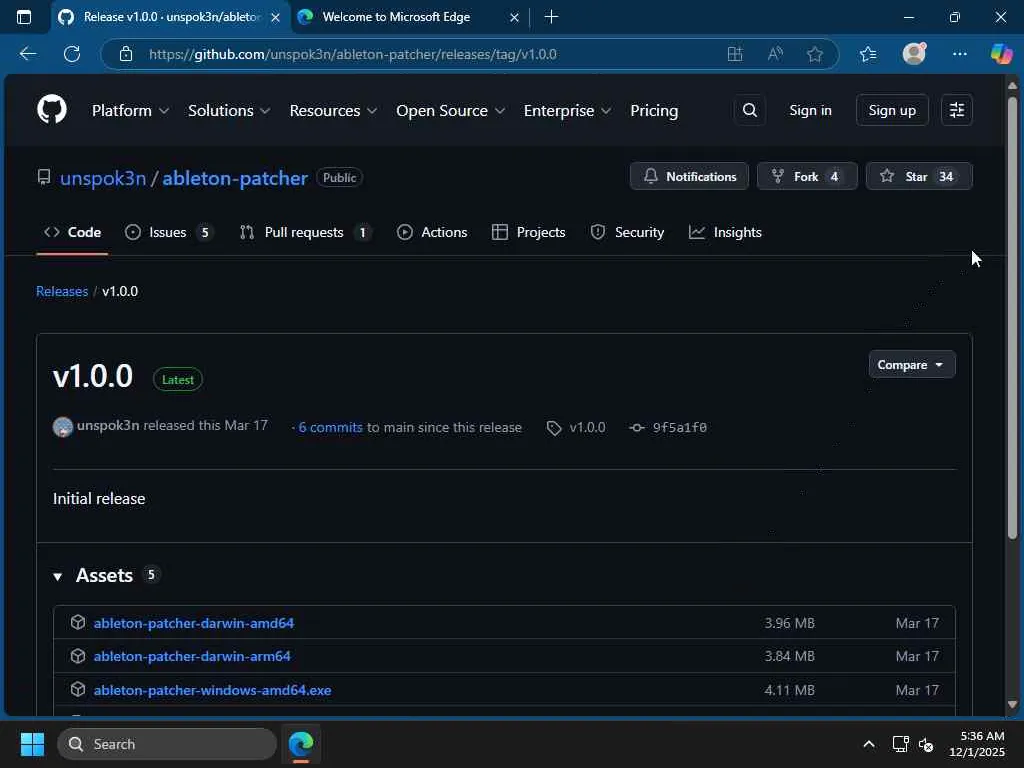Go to the Pricing page
The width and height of the screenshot is (1024, 768).
click(x=654, y=110)
